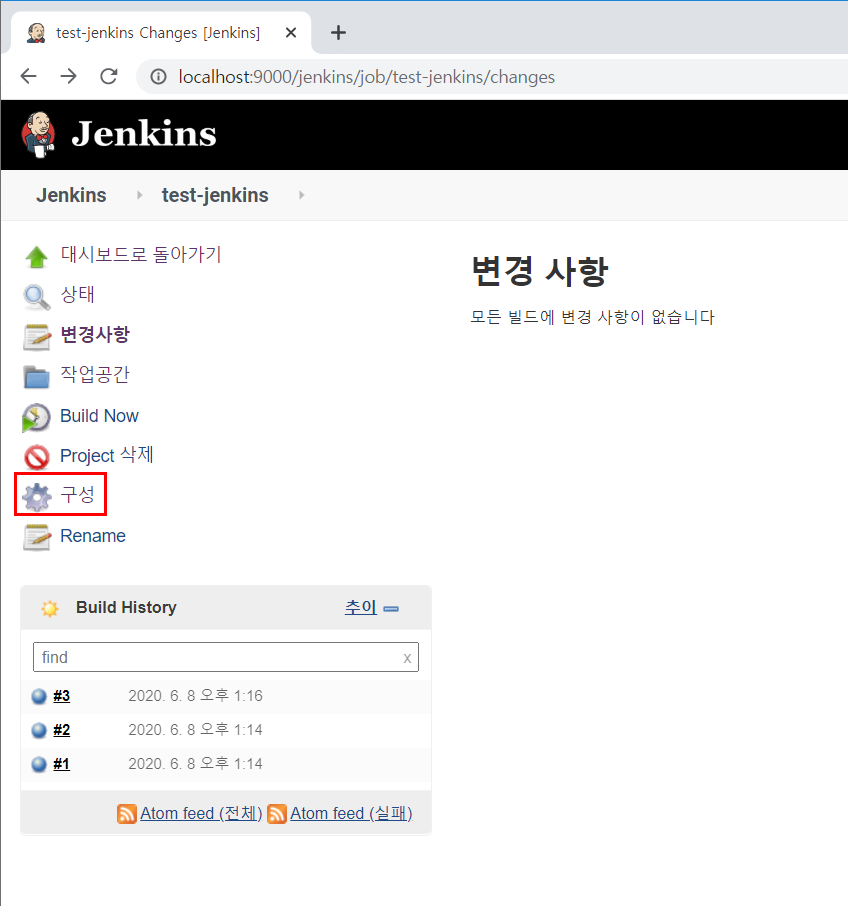Clear the find box with the x

pyautogui.click(x=407, y=658)
